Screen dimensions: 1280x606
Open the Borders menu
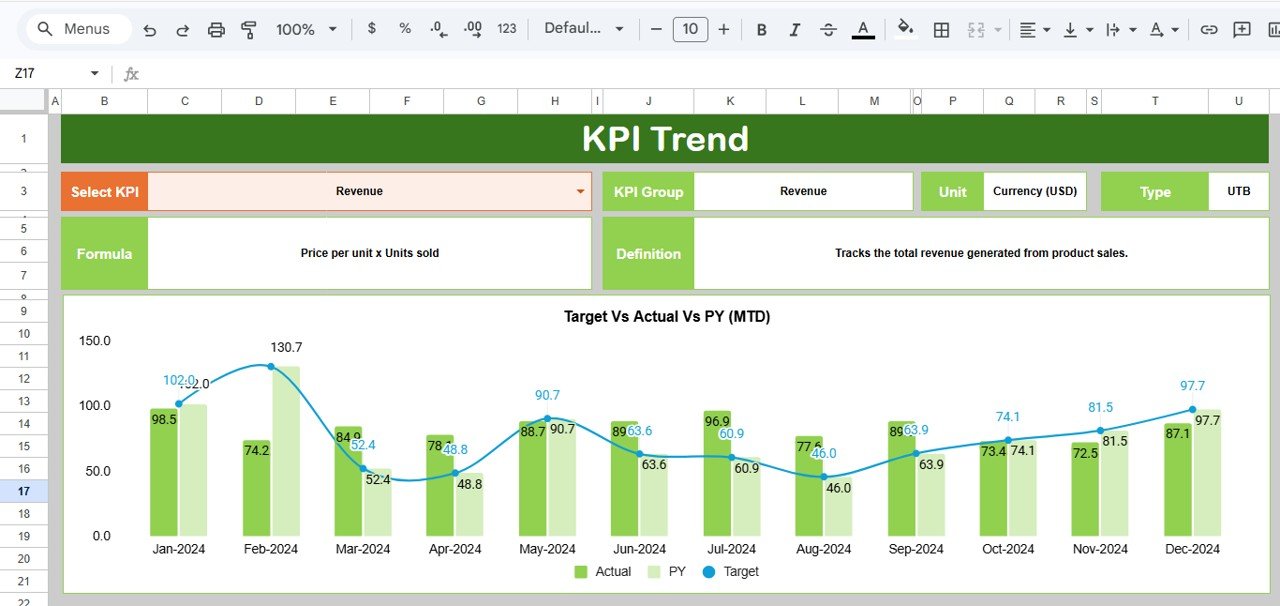941,29
